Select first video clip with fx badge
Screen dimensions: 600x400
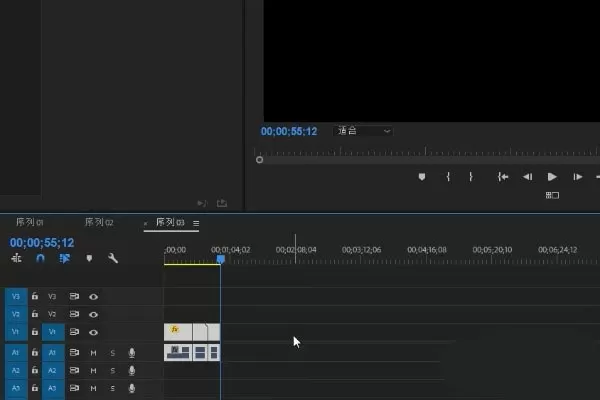tap(178, 332)
